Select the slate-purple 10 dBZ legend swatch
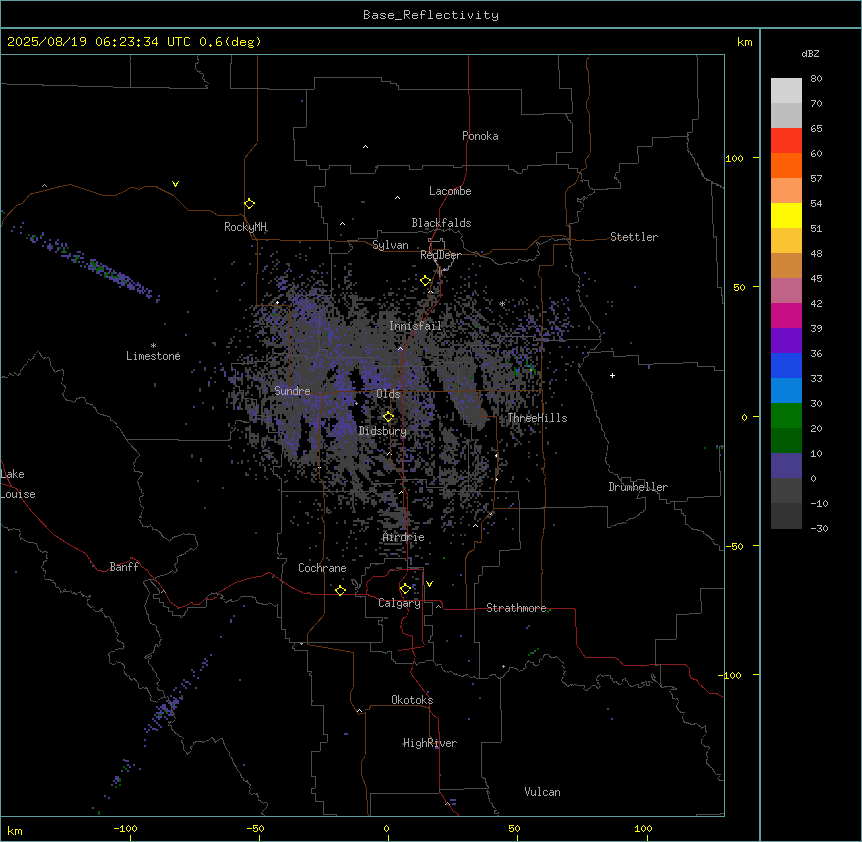The height and width of the screenshot is (842, 862). point(786,466)
